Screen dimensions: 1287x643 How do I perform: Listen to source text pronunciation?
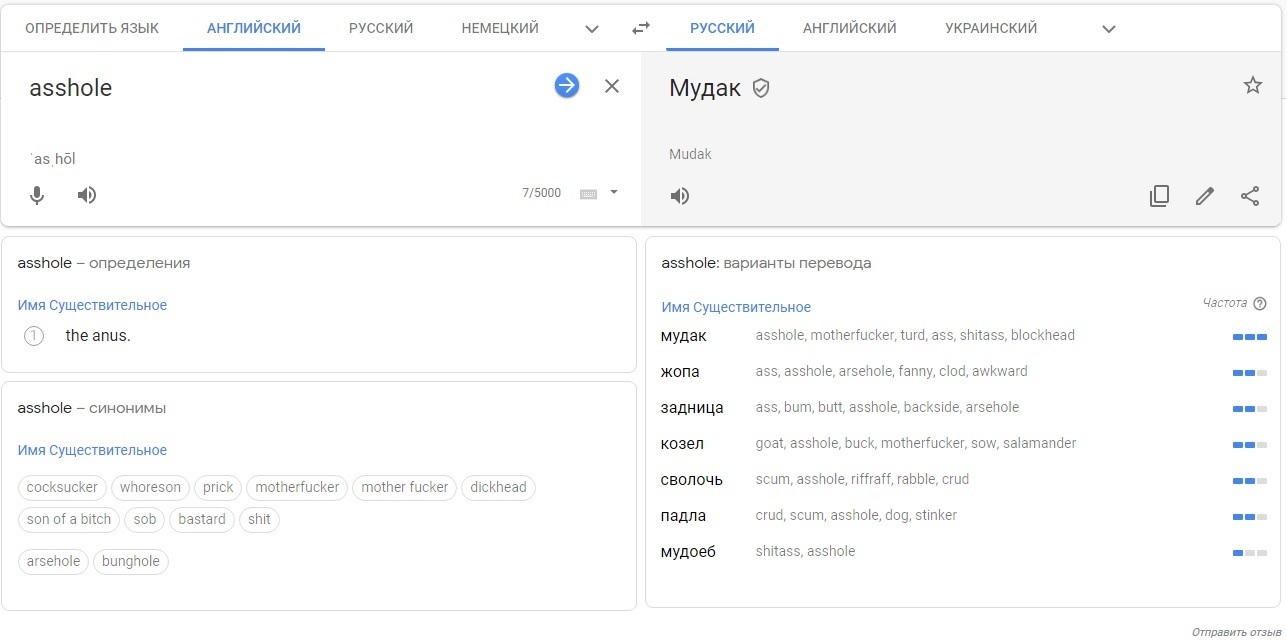click(x=87, y=195)
